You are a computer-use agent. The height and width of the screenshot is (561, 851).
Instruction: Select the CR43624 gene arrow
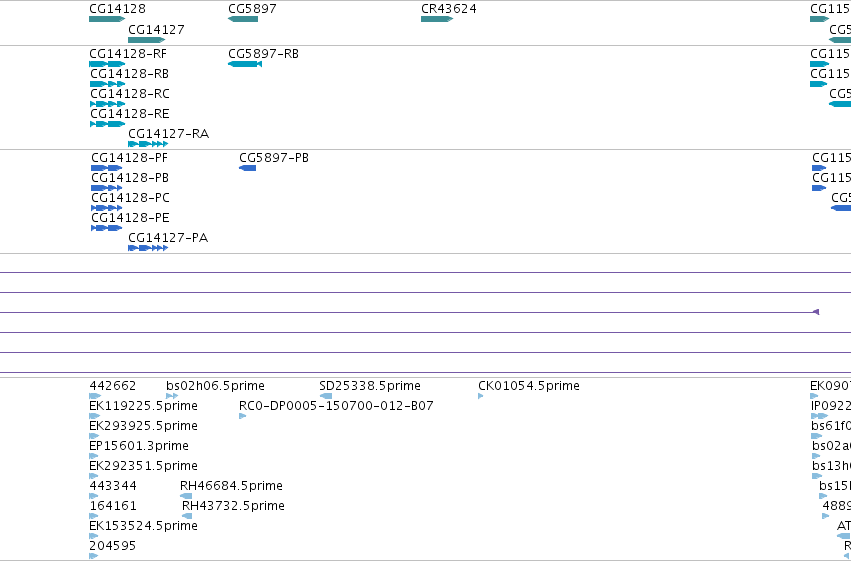coord(437,19)
